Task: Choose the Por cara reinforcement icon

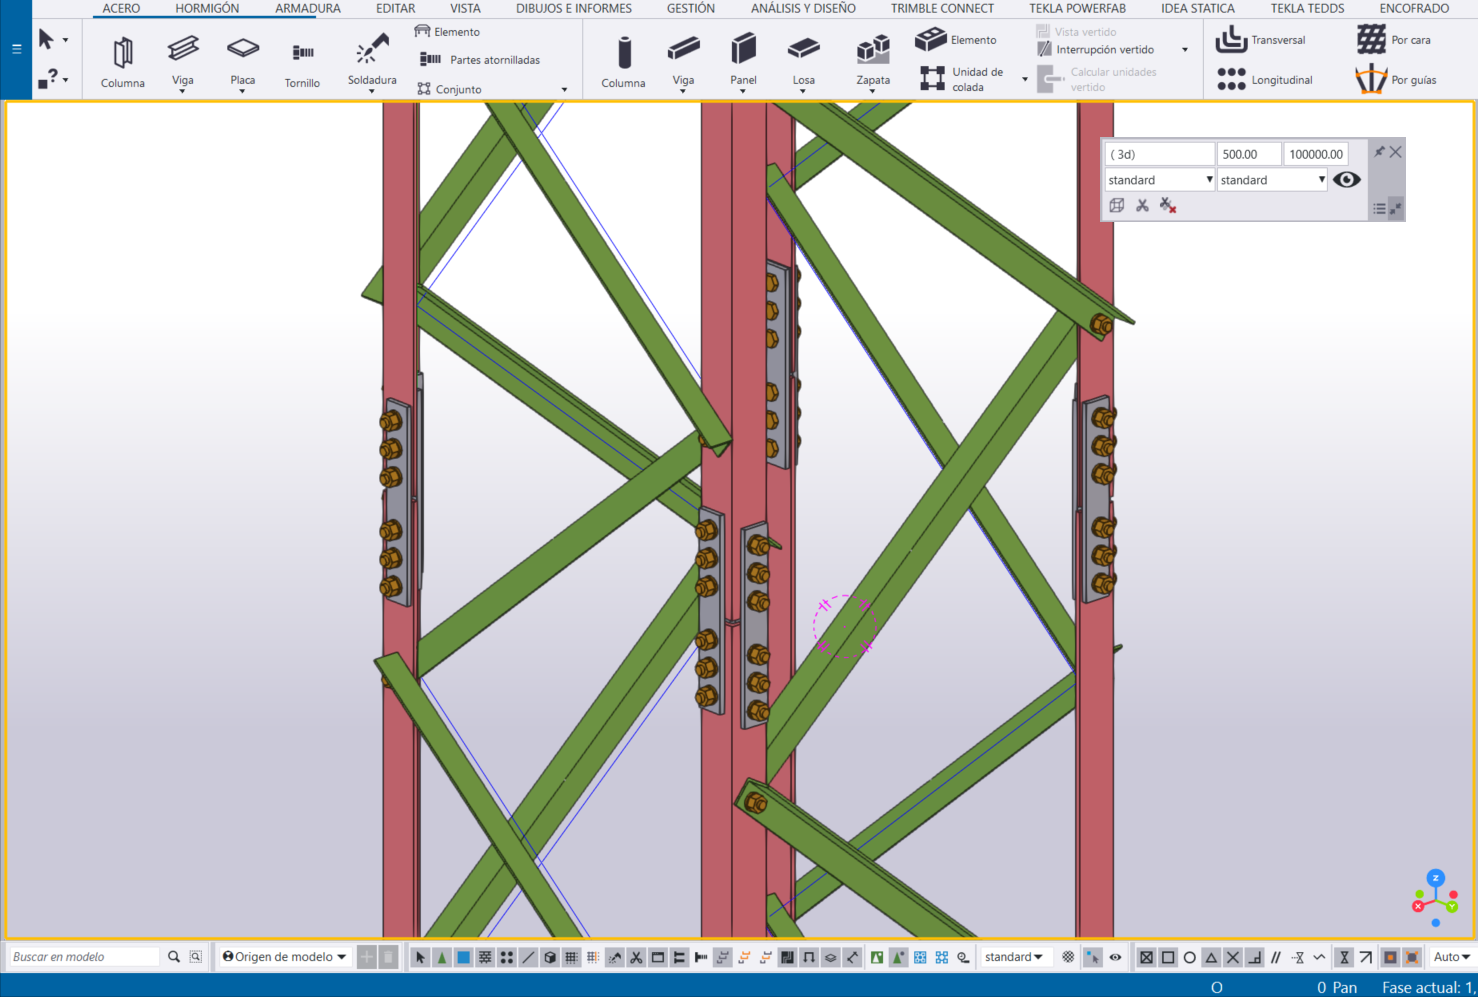Action: tap(1371, 40)
